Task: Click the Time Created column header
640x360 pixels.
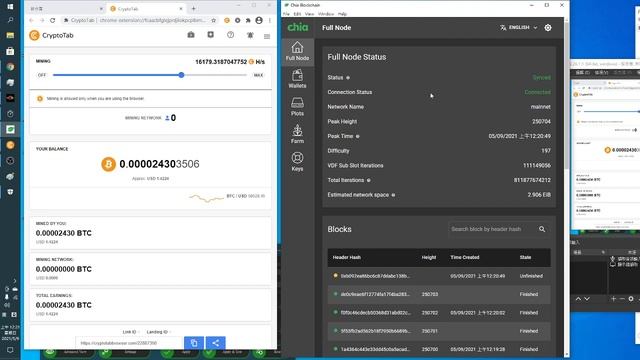Action: click(x=464, y=258)
